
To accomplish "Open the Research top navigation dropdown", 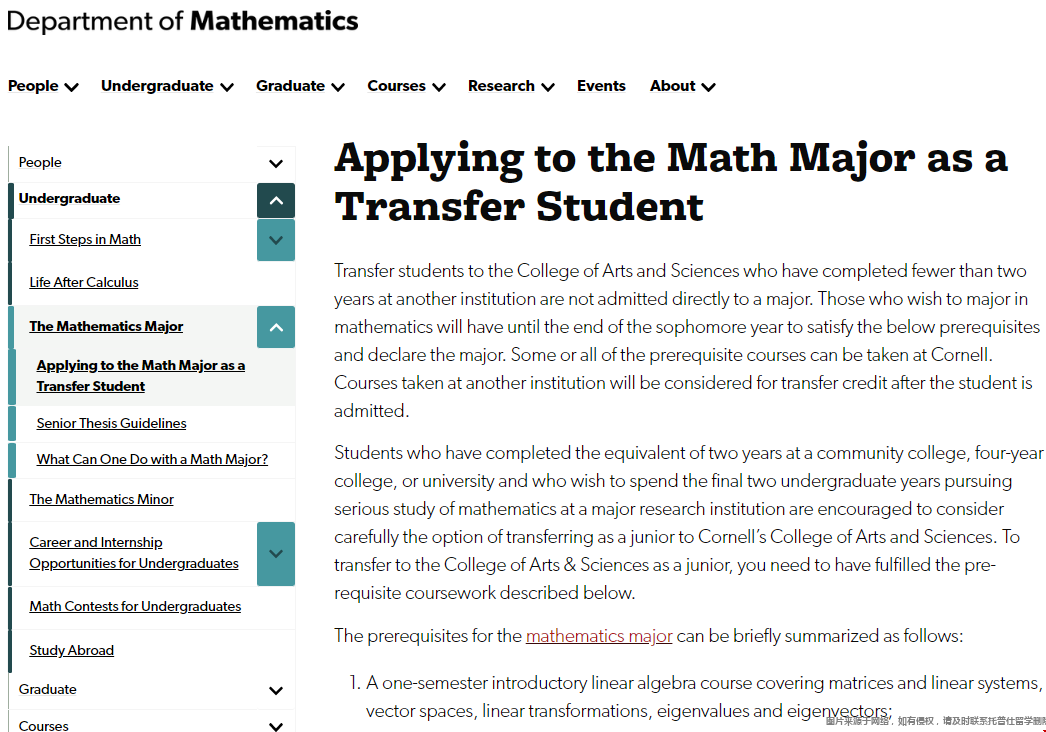I will coord(511,86).
